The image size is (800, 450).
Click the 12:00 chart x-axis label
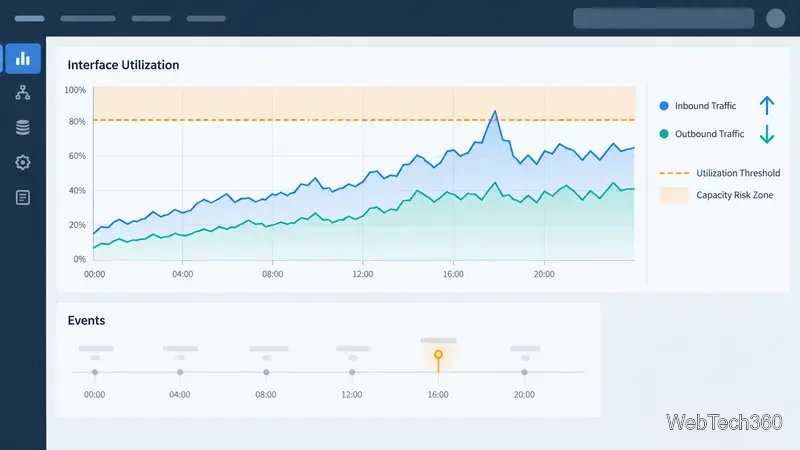[363, 274]
